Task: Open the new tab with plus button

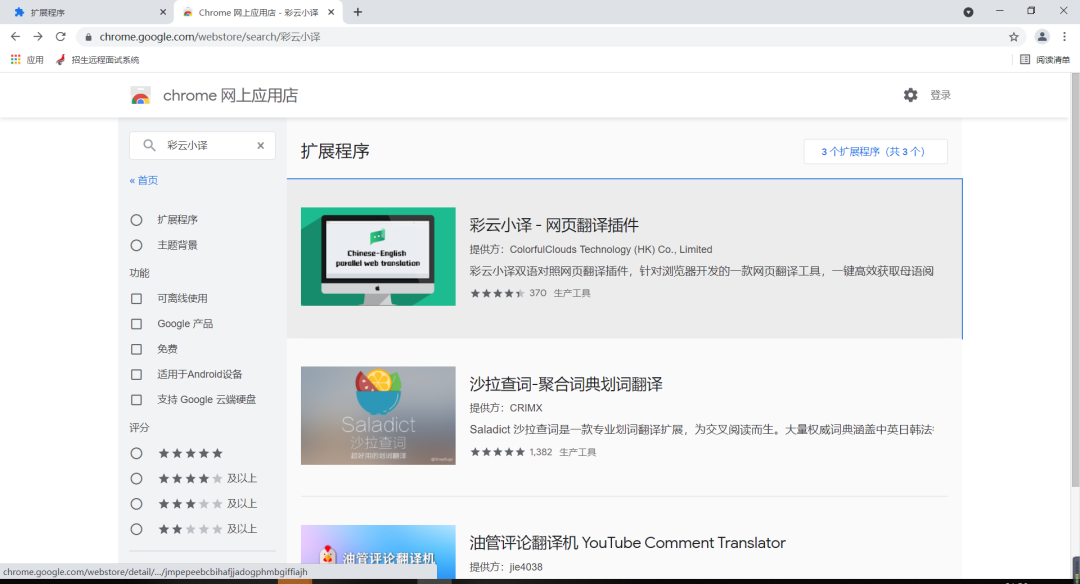Action: (x=357, y=12)
